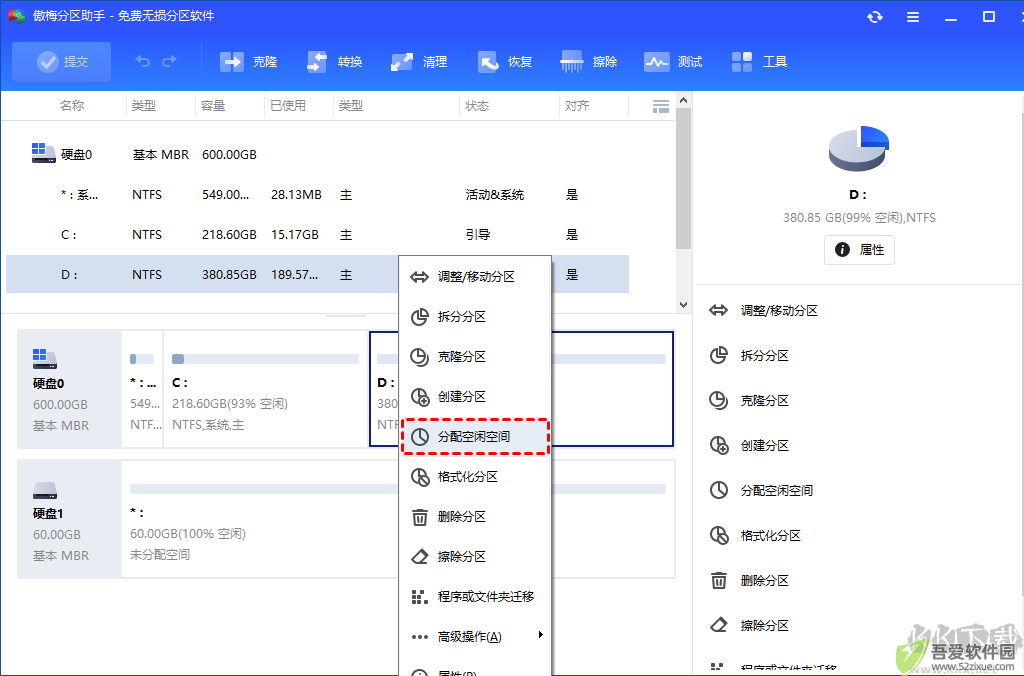Open the 恢复 recovery toolbar item

(x=504, y=61)
